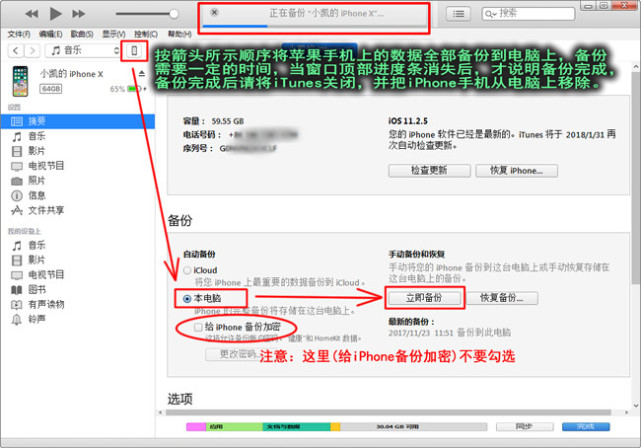Screen dimensions: 641x448
Task: Open the 帮助(H) menu
Action: [179, 34]
